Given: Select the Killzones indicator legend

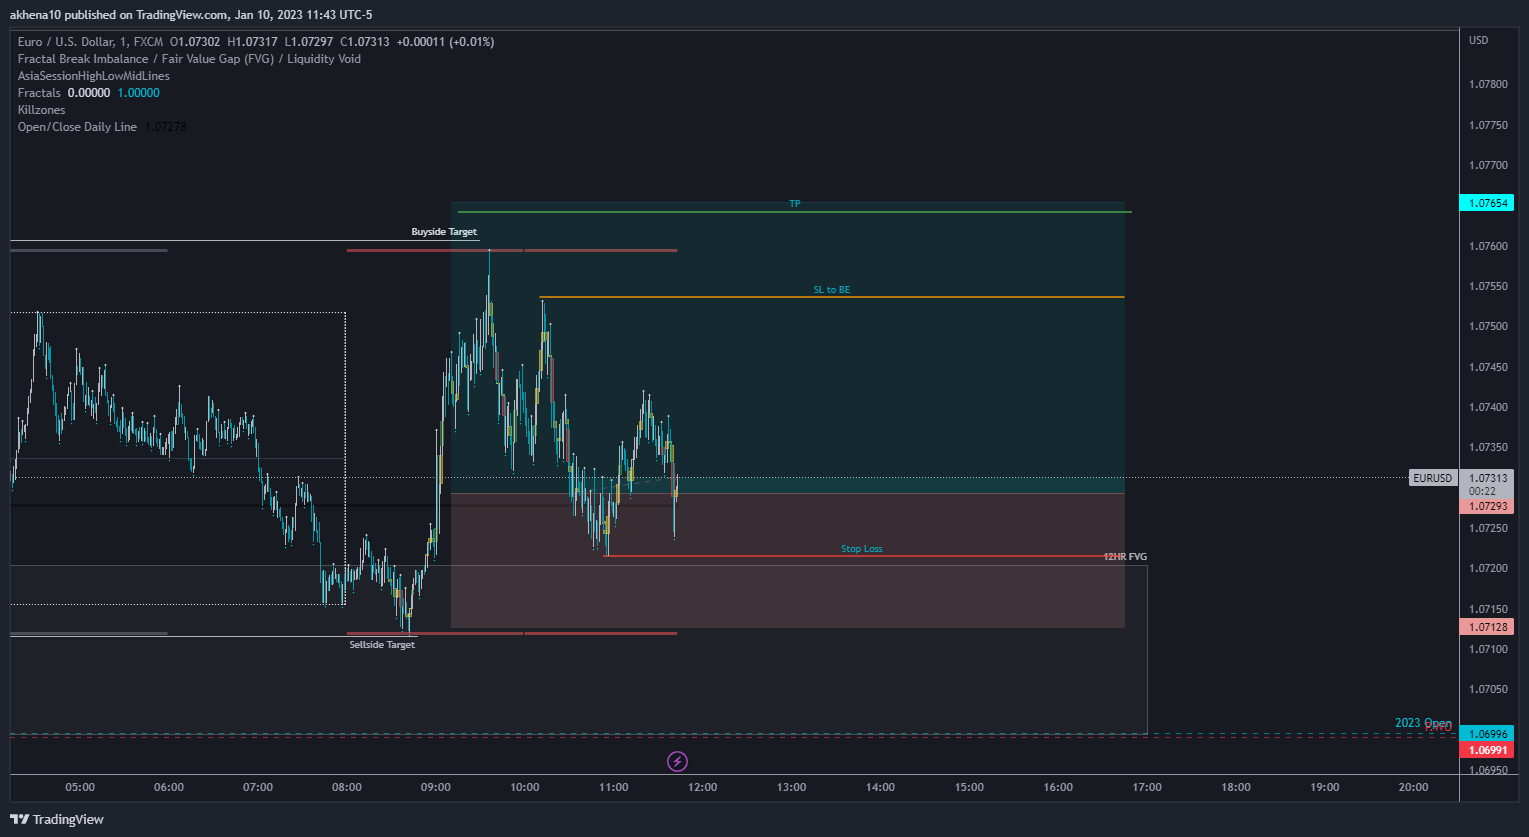Looking at the screenshot, I should 42,110.
